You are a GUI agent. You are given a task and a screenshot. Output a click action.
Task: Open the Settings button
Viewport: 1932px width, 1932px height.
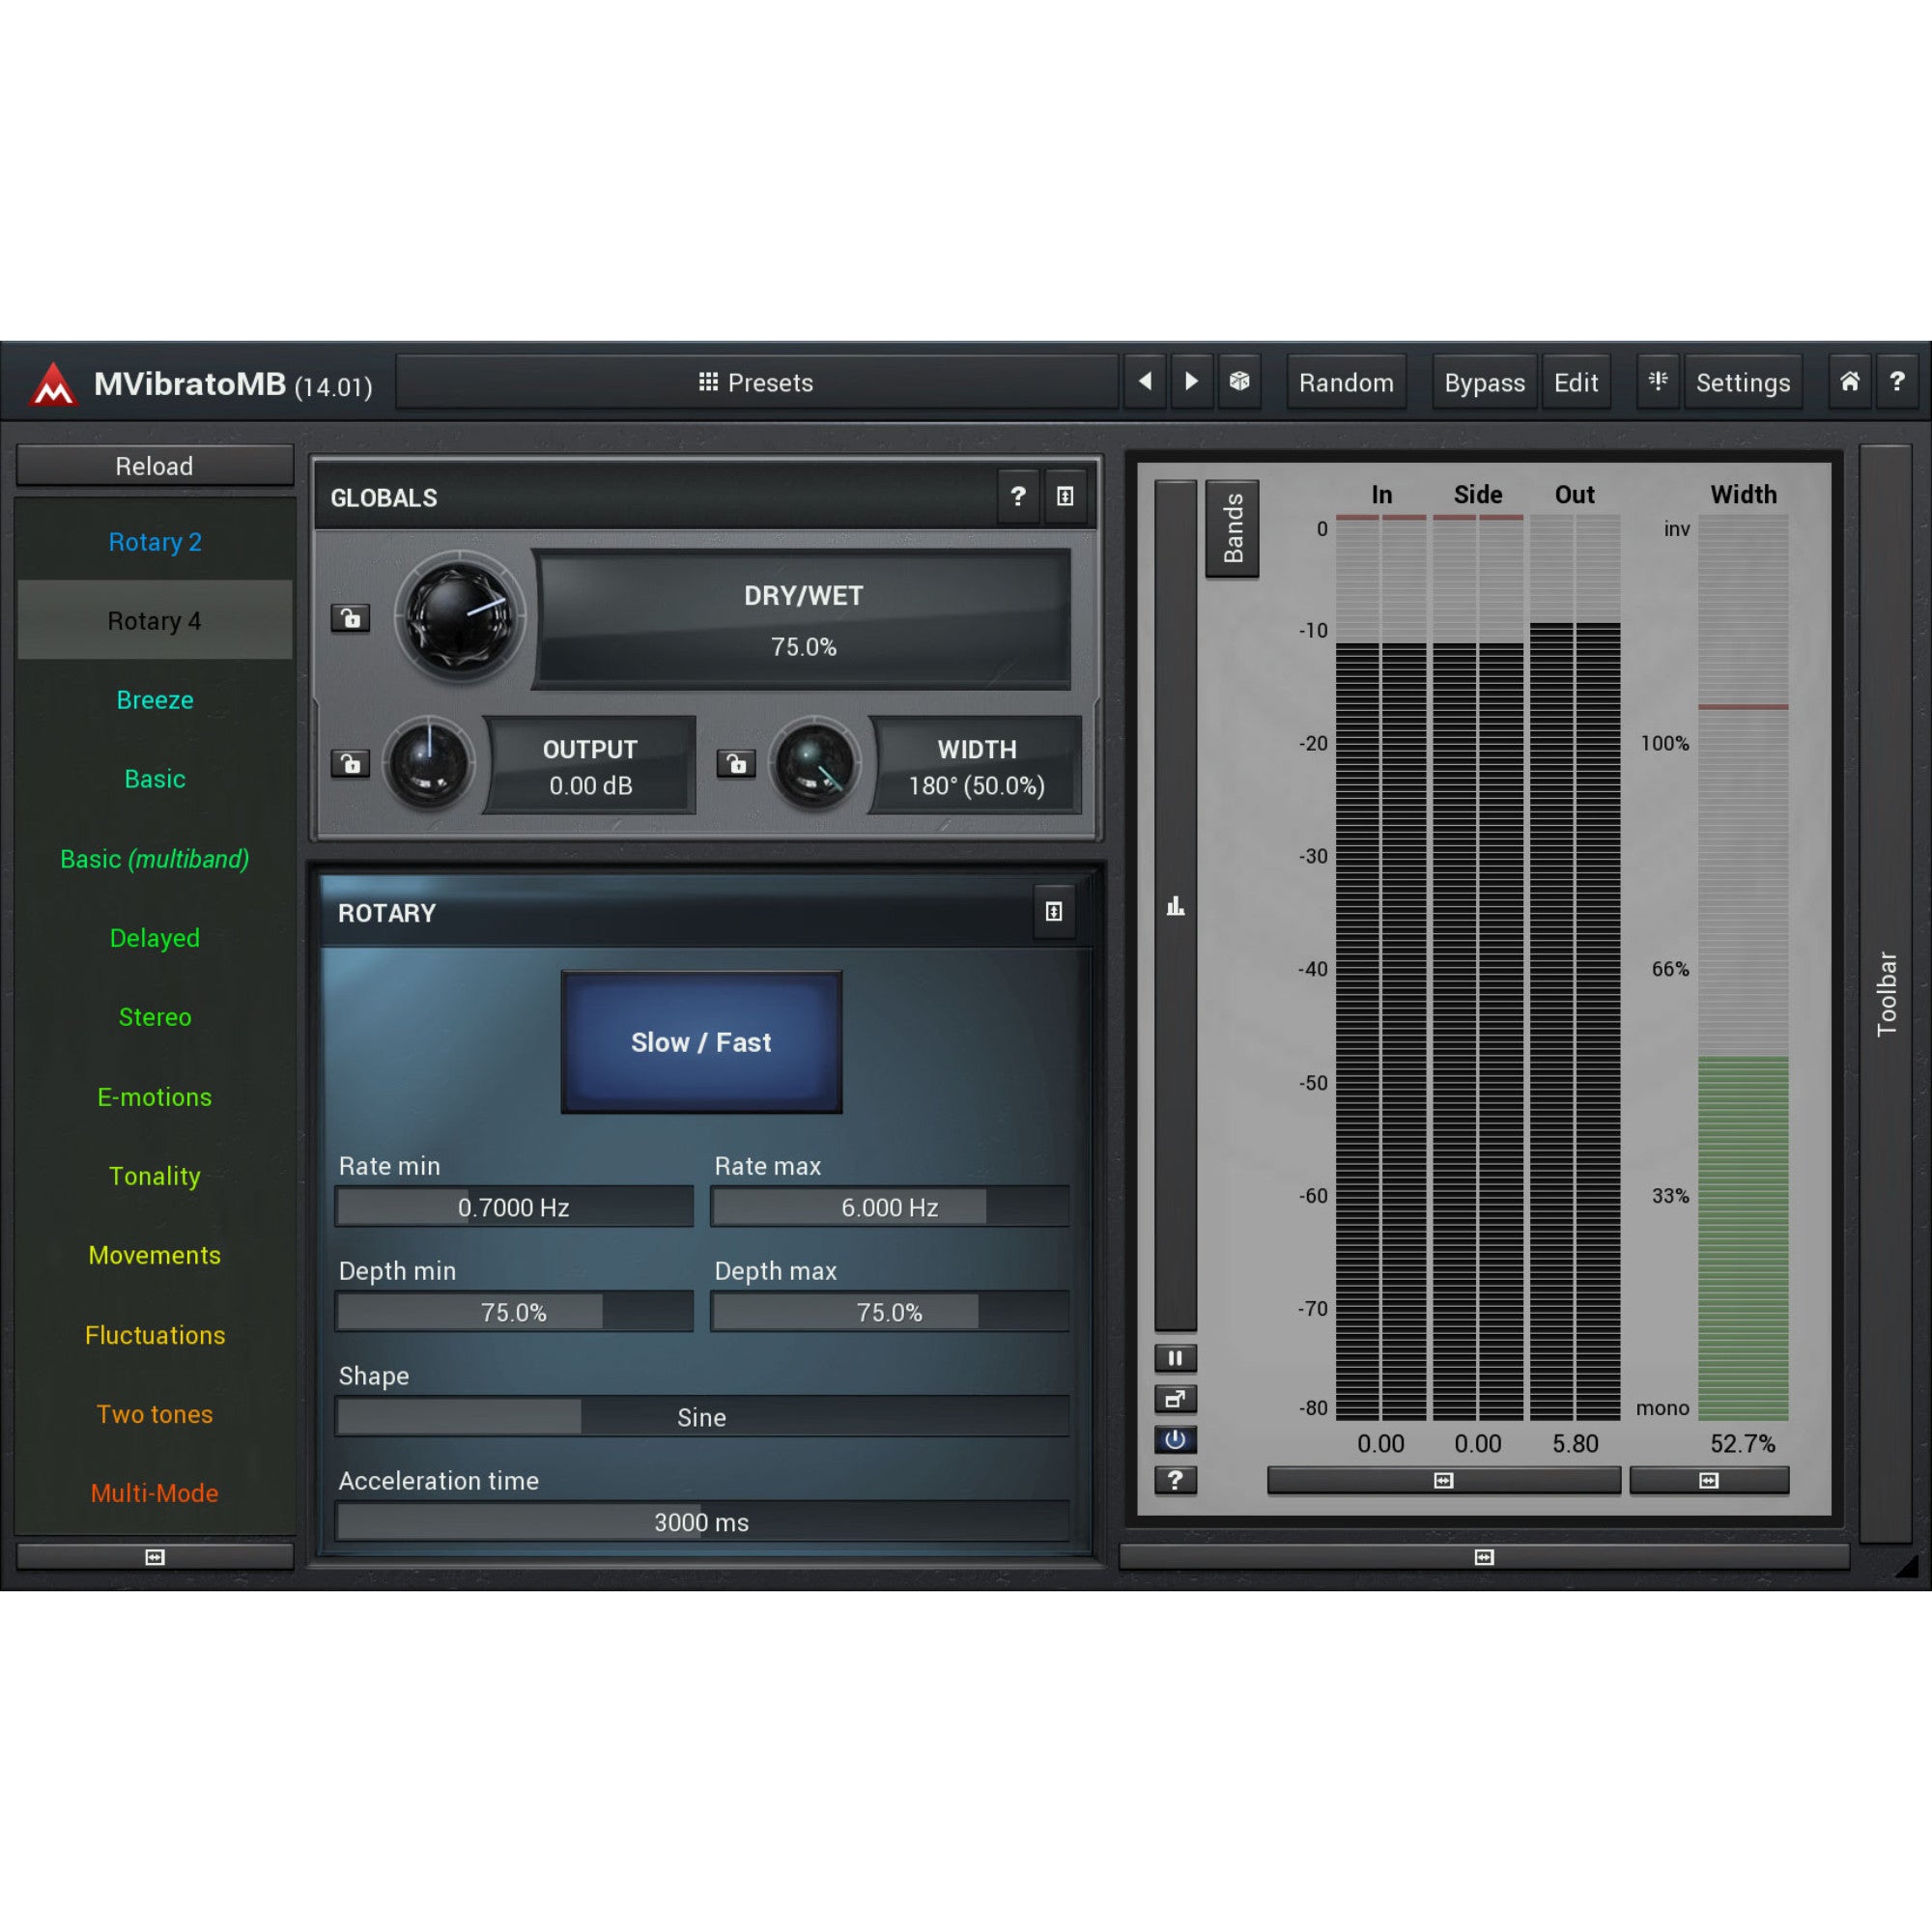(1743, 382)
